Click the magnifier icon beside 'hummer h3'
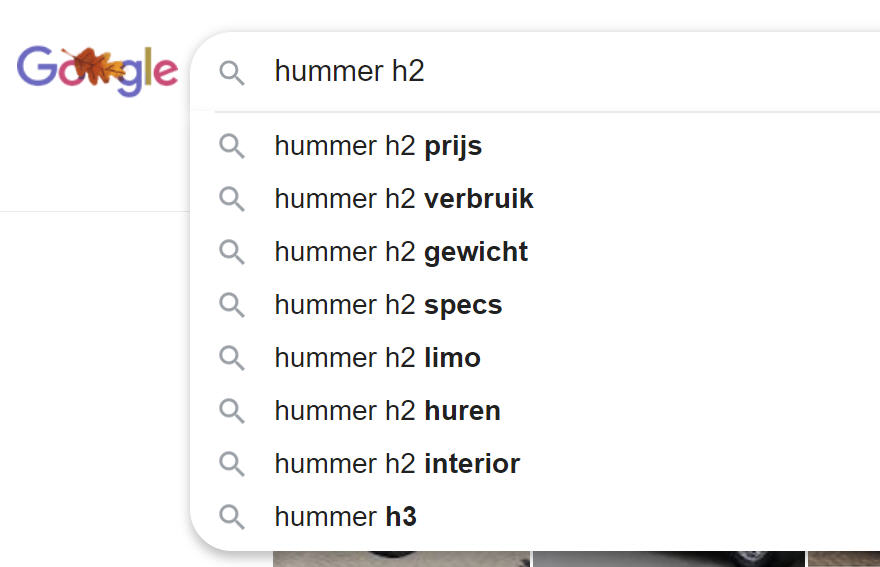The image size is (880, 567). click(x=232, y=517)
